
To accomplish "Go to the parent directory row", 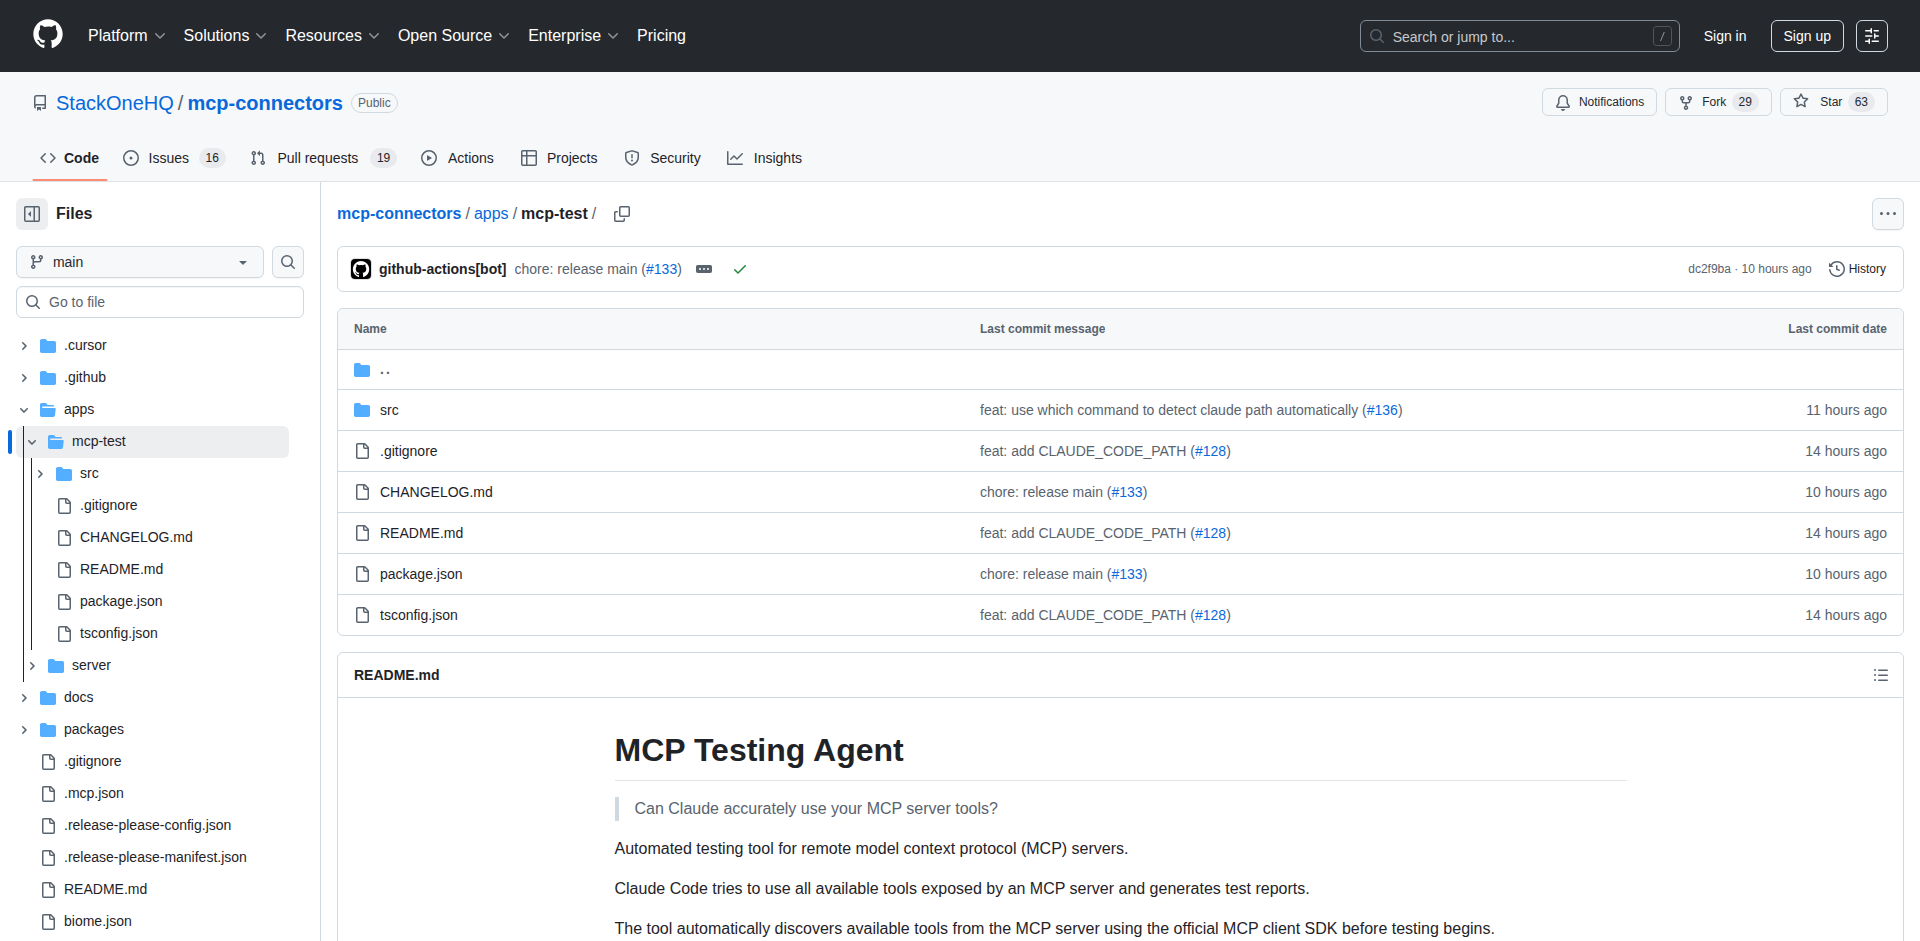I will [x=1120, y=370].
